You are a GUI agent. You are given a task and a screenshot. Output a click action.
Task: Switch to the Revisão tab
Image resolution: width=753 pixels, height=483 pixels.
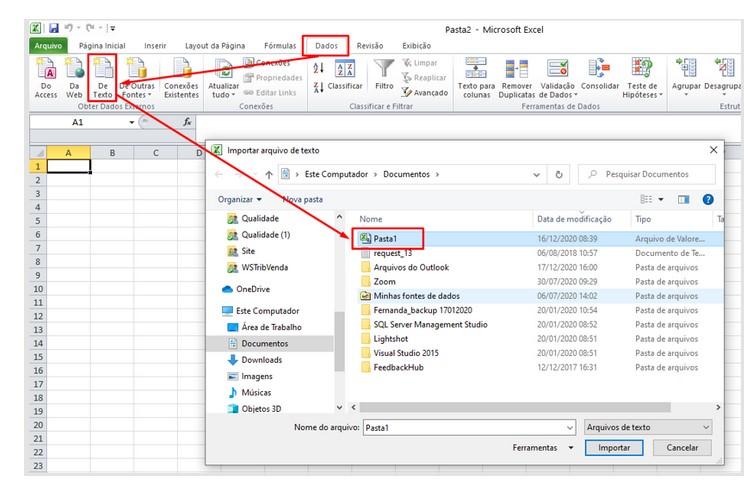coord(370,46)
